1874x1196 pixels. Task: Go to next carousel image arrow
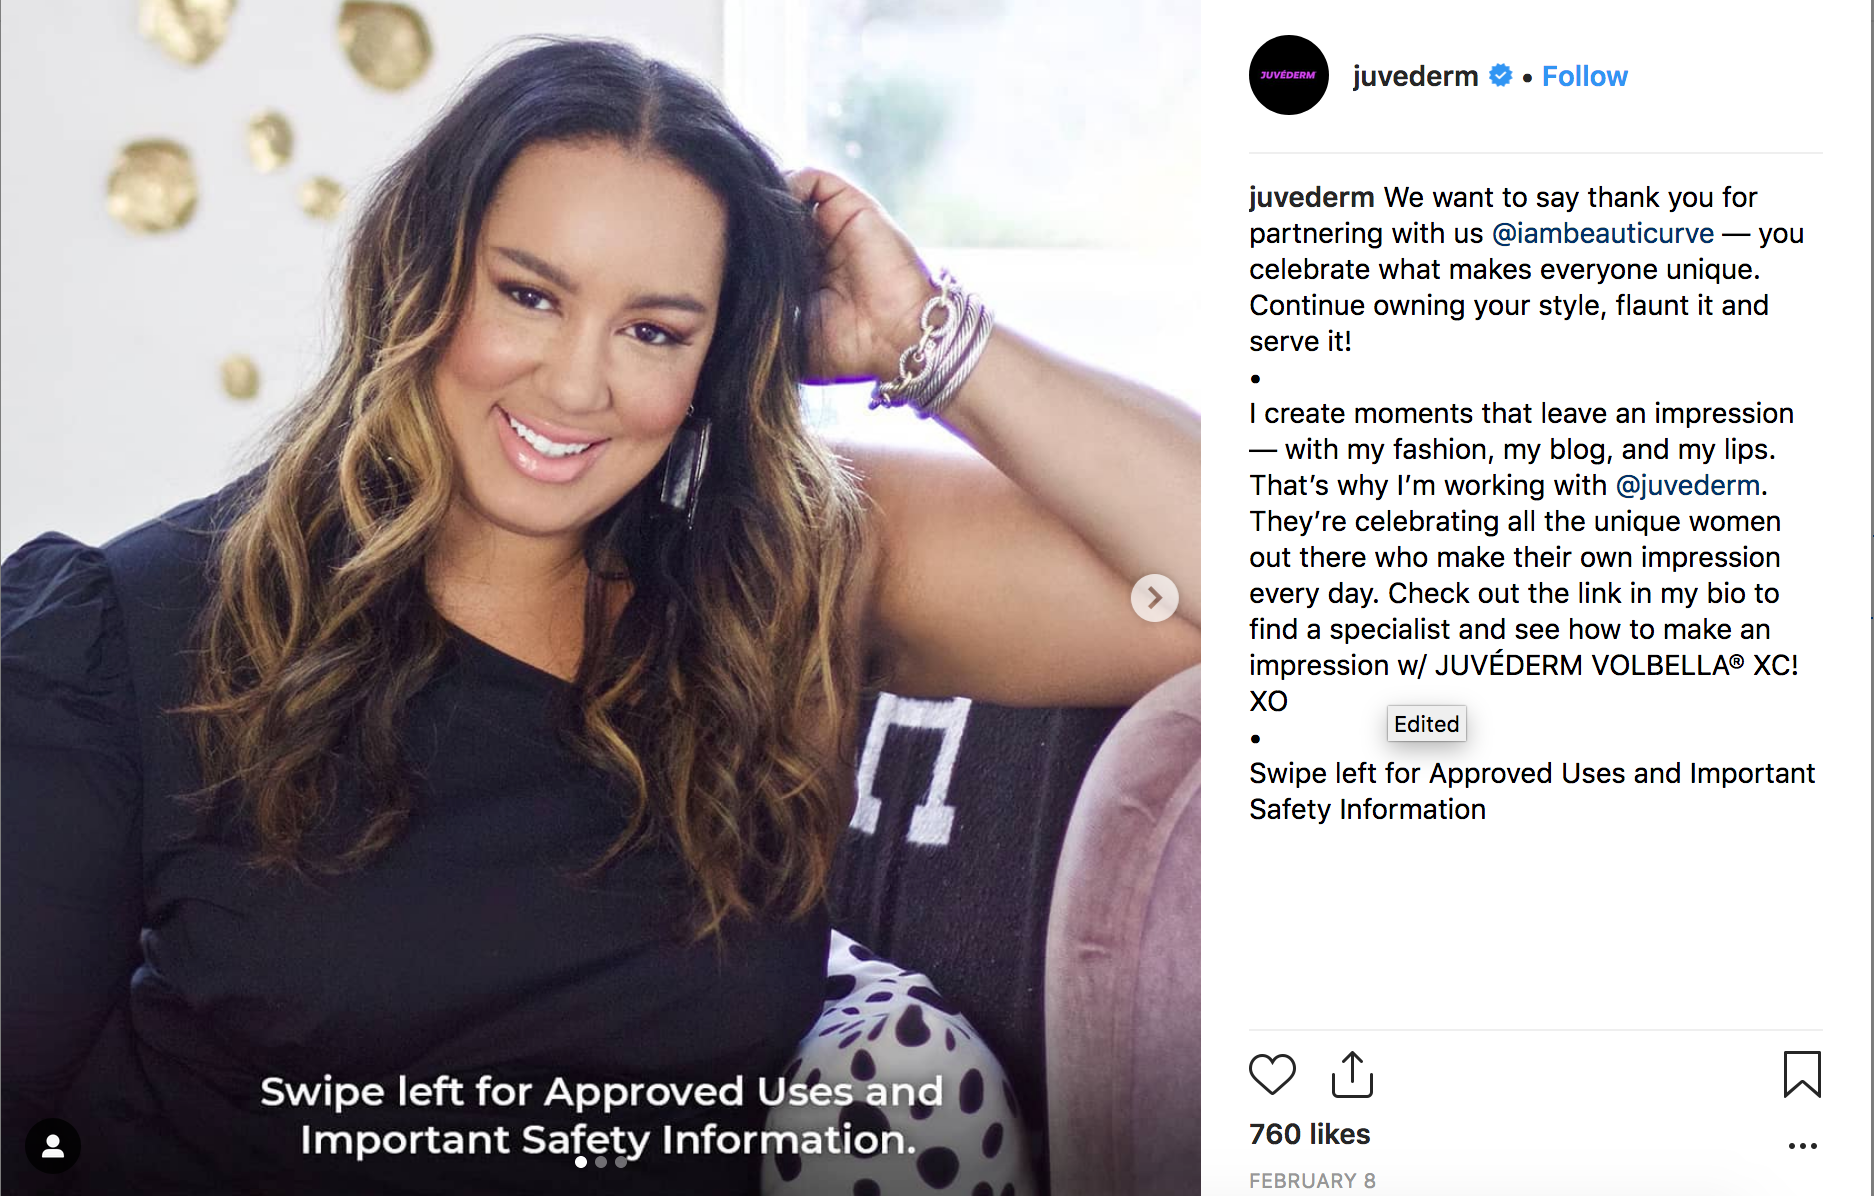click(1155, 598)
